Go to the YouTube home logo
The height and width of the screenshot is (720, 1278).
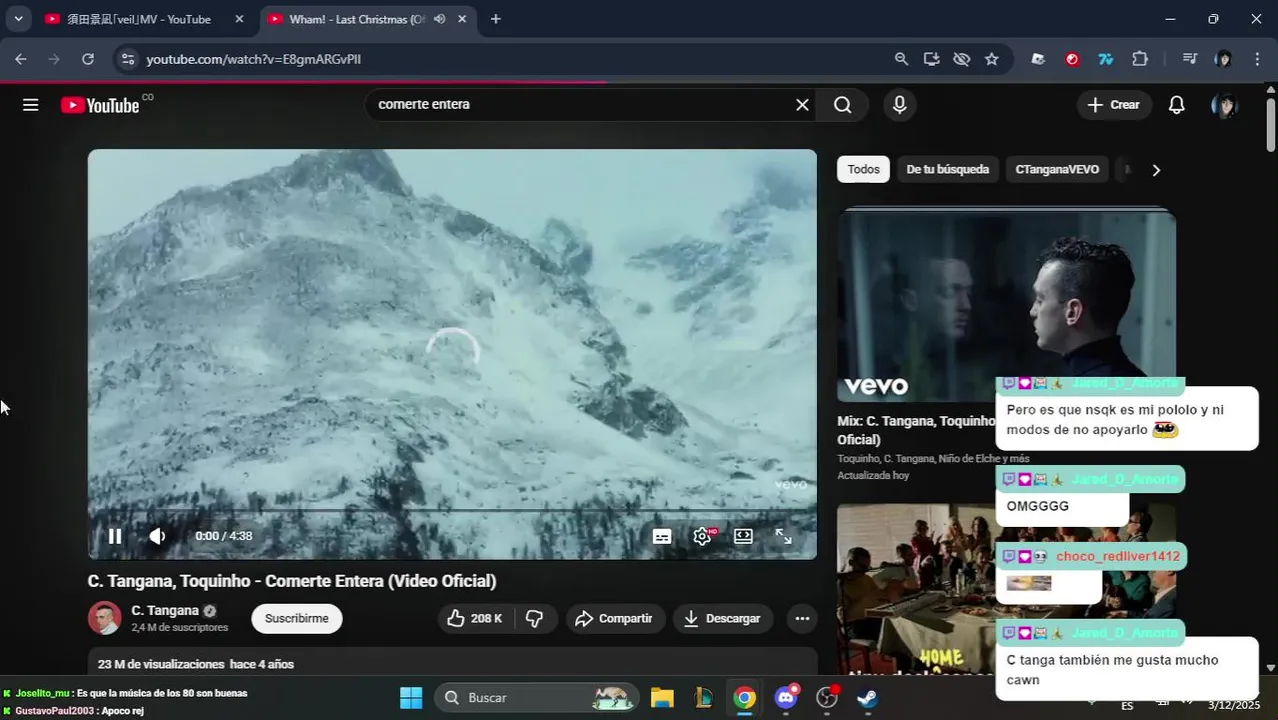pos(100,105)
